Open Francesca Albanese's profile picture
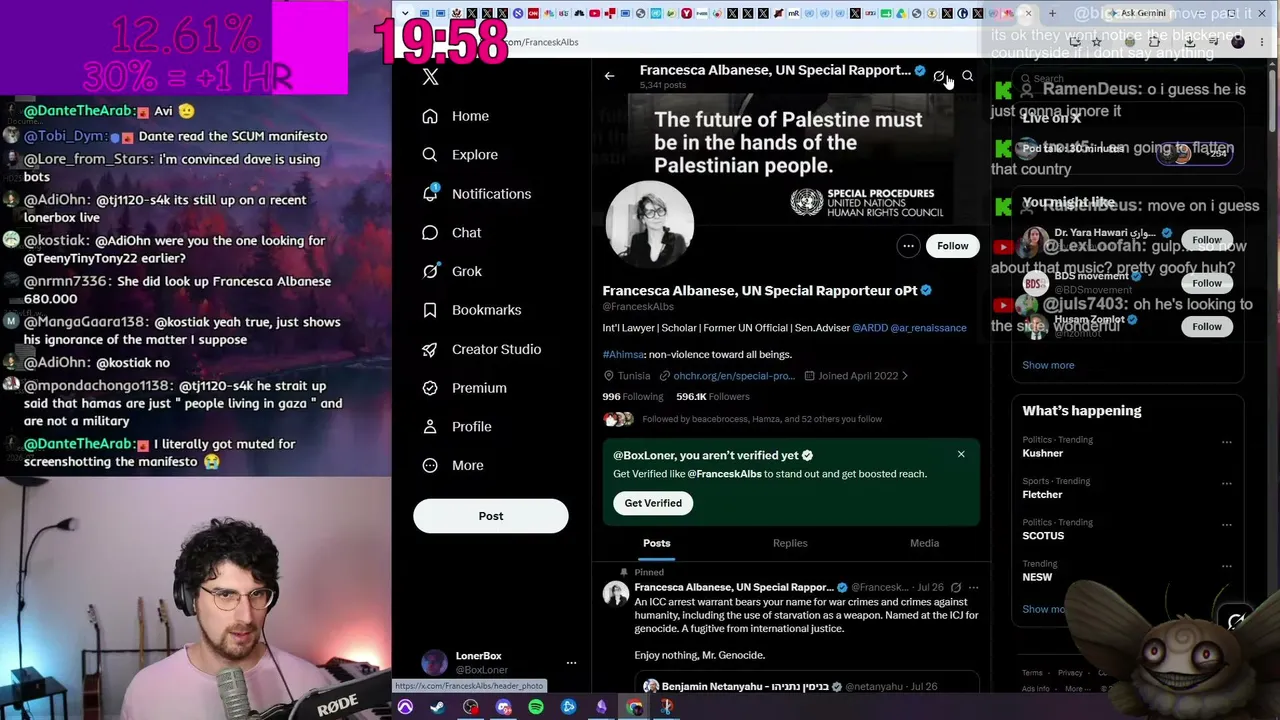1280x720 pixels. 650,224
